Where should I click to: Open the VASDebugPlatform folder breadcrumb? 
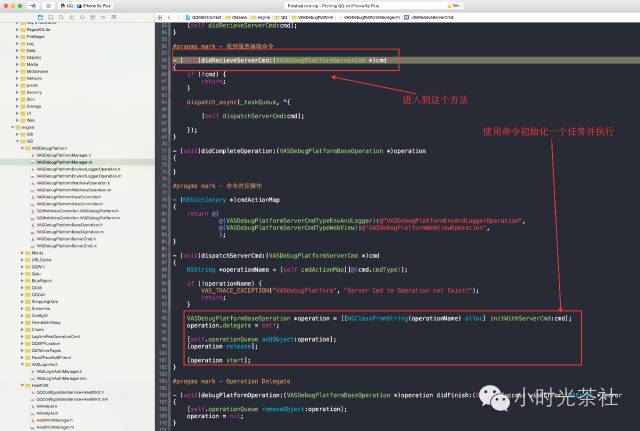coord(313,18)
